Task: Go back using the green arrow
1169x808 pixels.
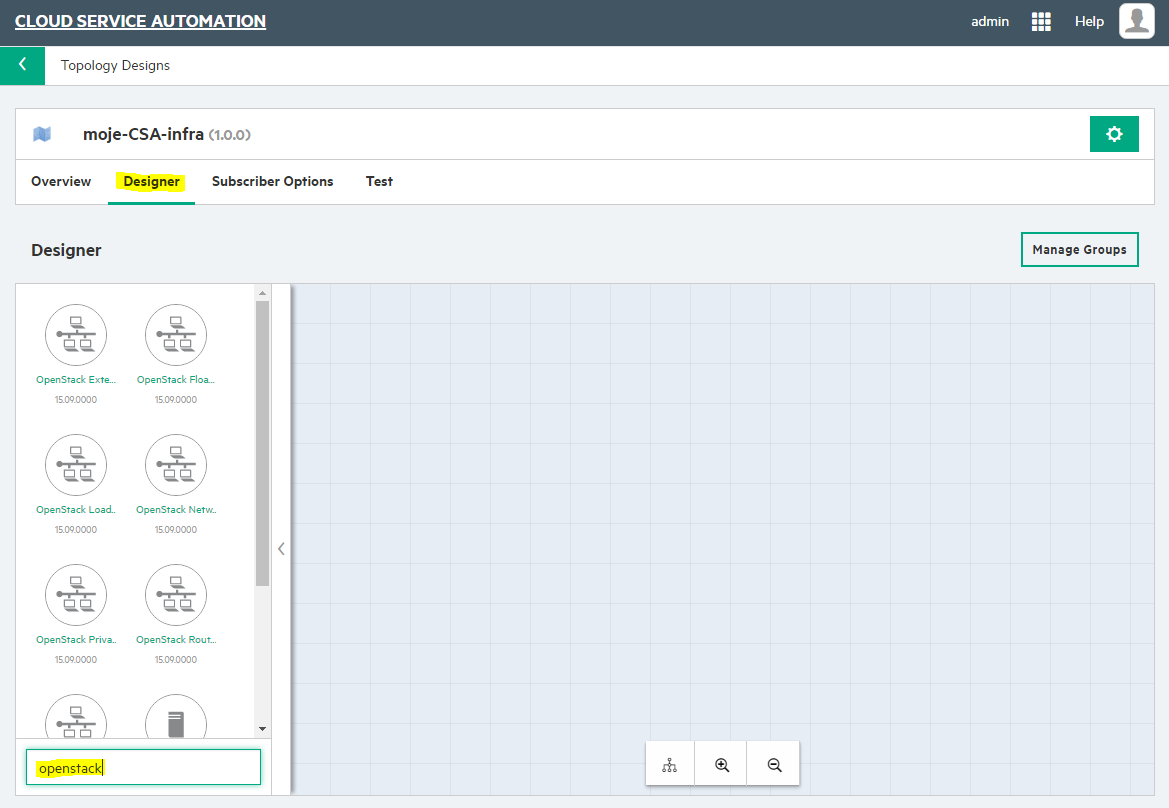Action: click(22, 65)
